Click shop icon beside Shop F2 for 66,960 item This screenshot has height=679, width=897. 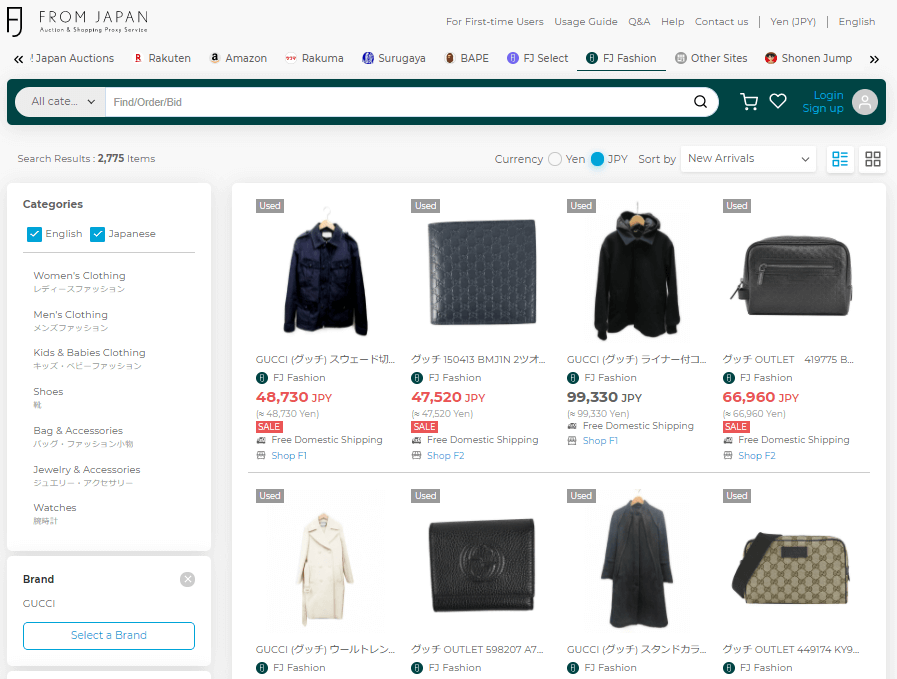tap(728, 455)
